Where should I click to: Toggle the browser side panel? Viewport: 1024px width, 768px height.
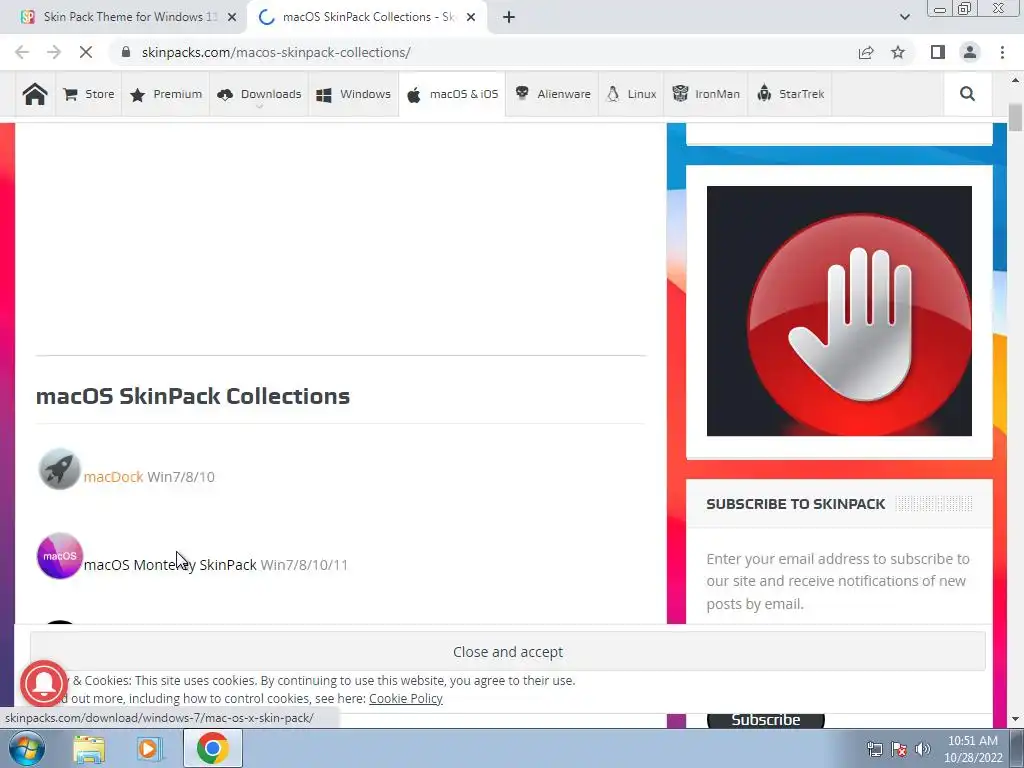[938, 52]
